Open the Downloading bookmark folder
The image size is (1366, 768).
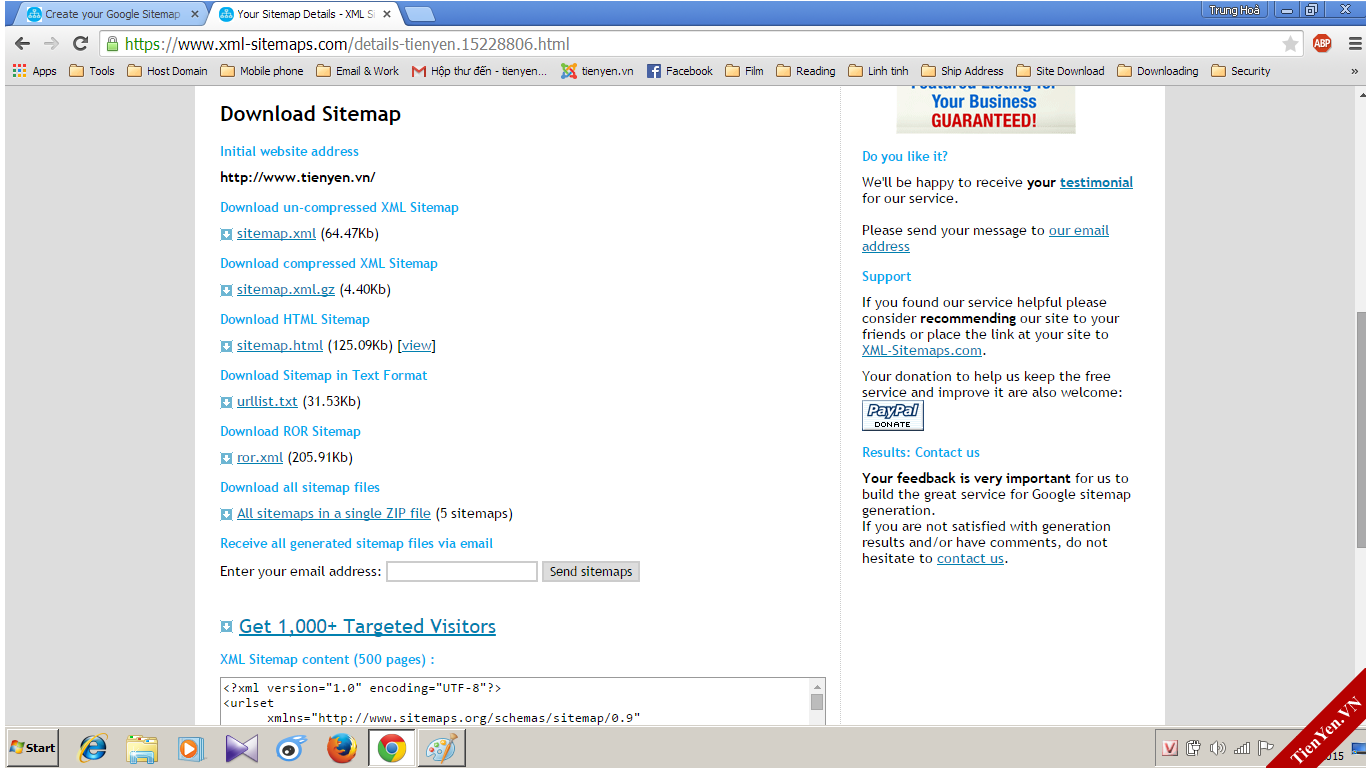pos(1157,71)
